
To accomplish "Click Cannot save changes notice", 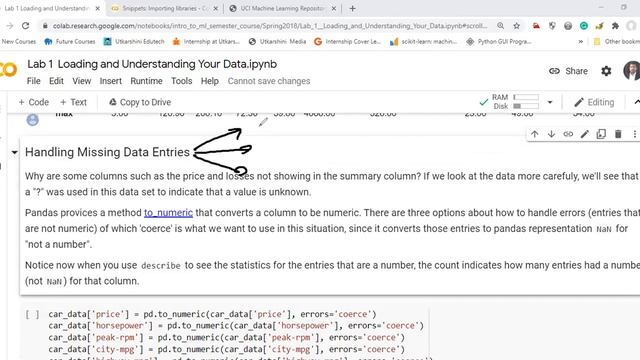I will tap(269, 81).
